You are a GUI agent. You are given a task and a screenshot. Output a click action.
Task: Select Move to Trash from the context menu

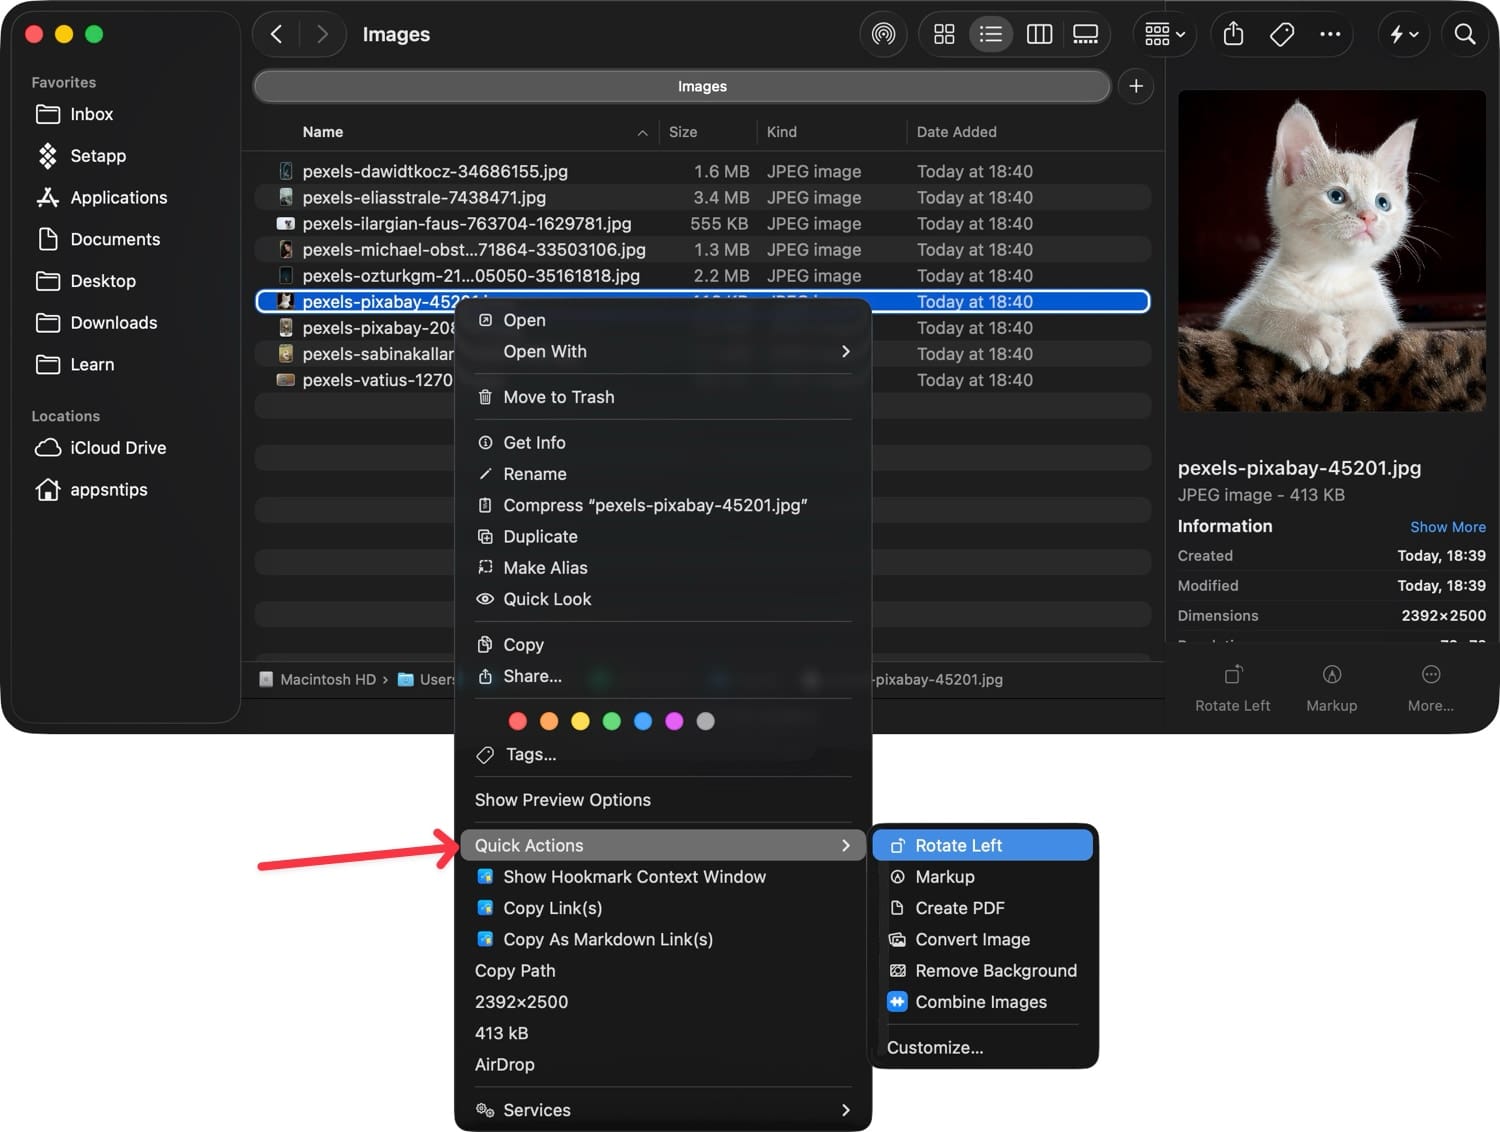[559, 396]
